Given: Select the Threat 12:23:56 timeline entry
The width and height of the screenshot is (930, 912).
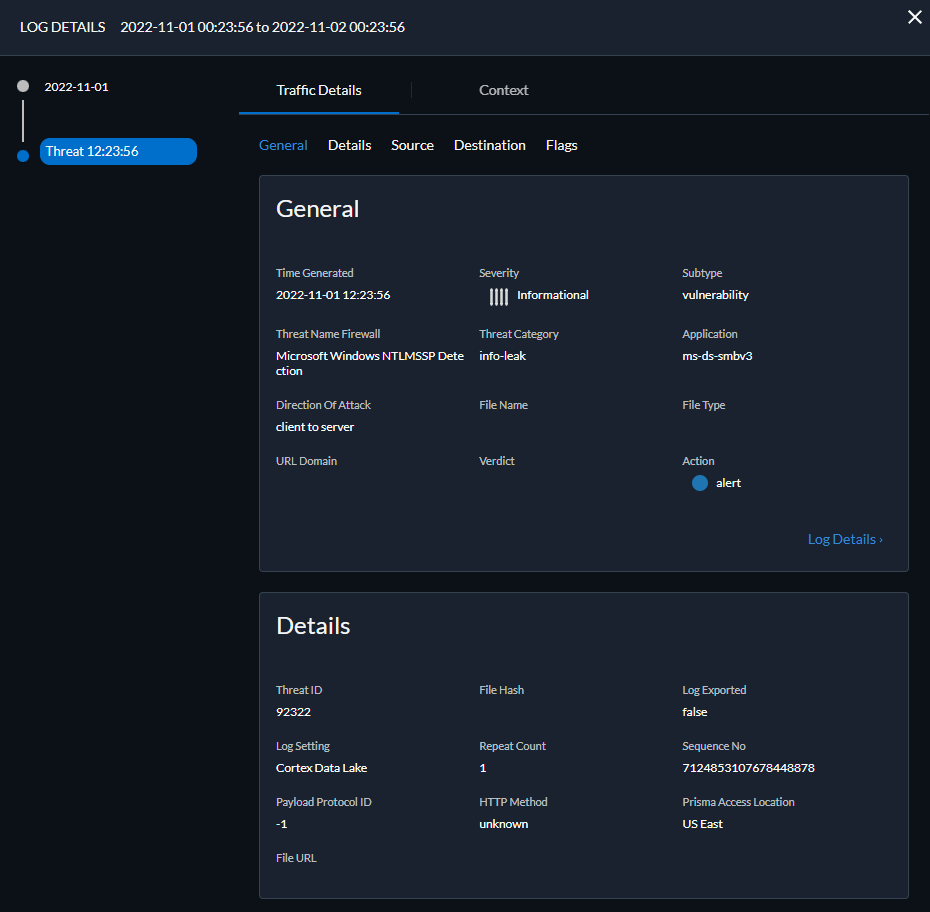Looking at the screenshot, I should point(118,151).
